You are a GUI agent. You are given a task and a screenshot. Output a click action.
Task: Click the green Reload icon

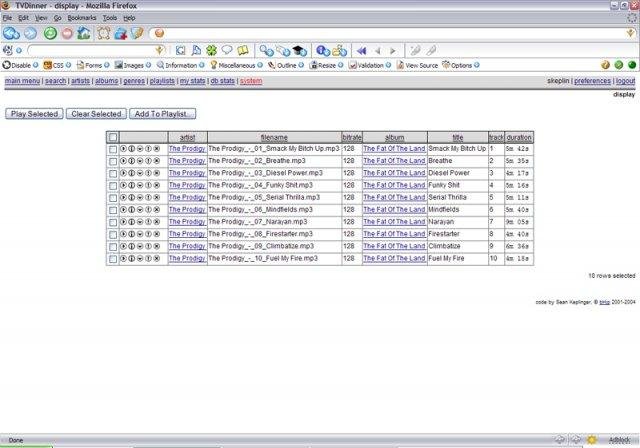click(x=50, y=33)
